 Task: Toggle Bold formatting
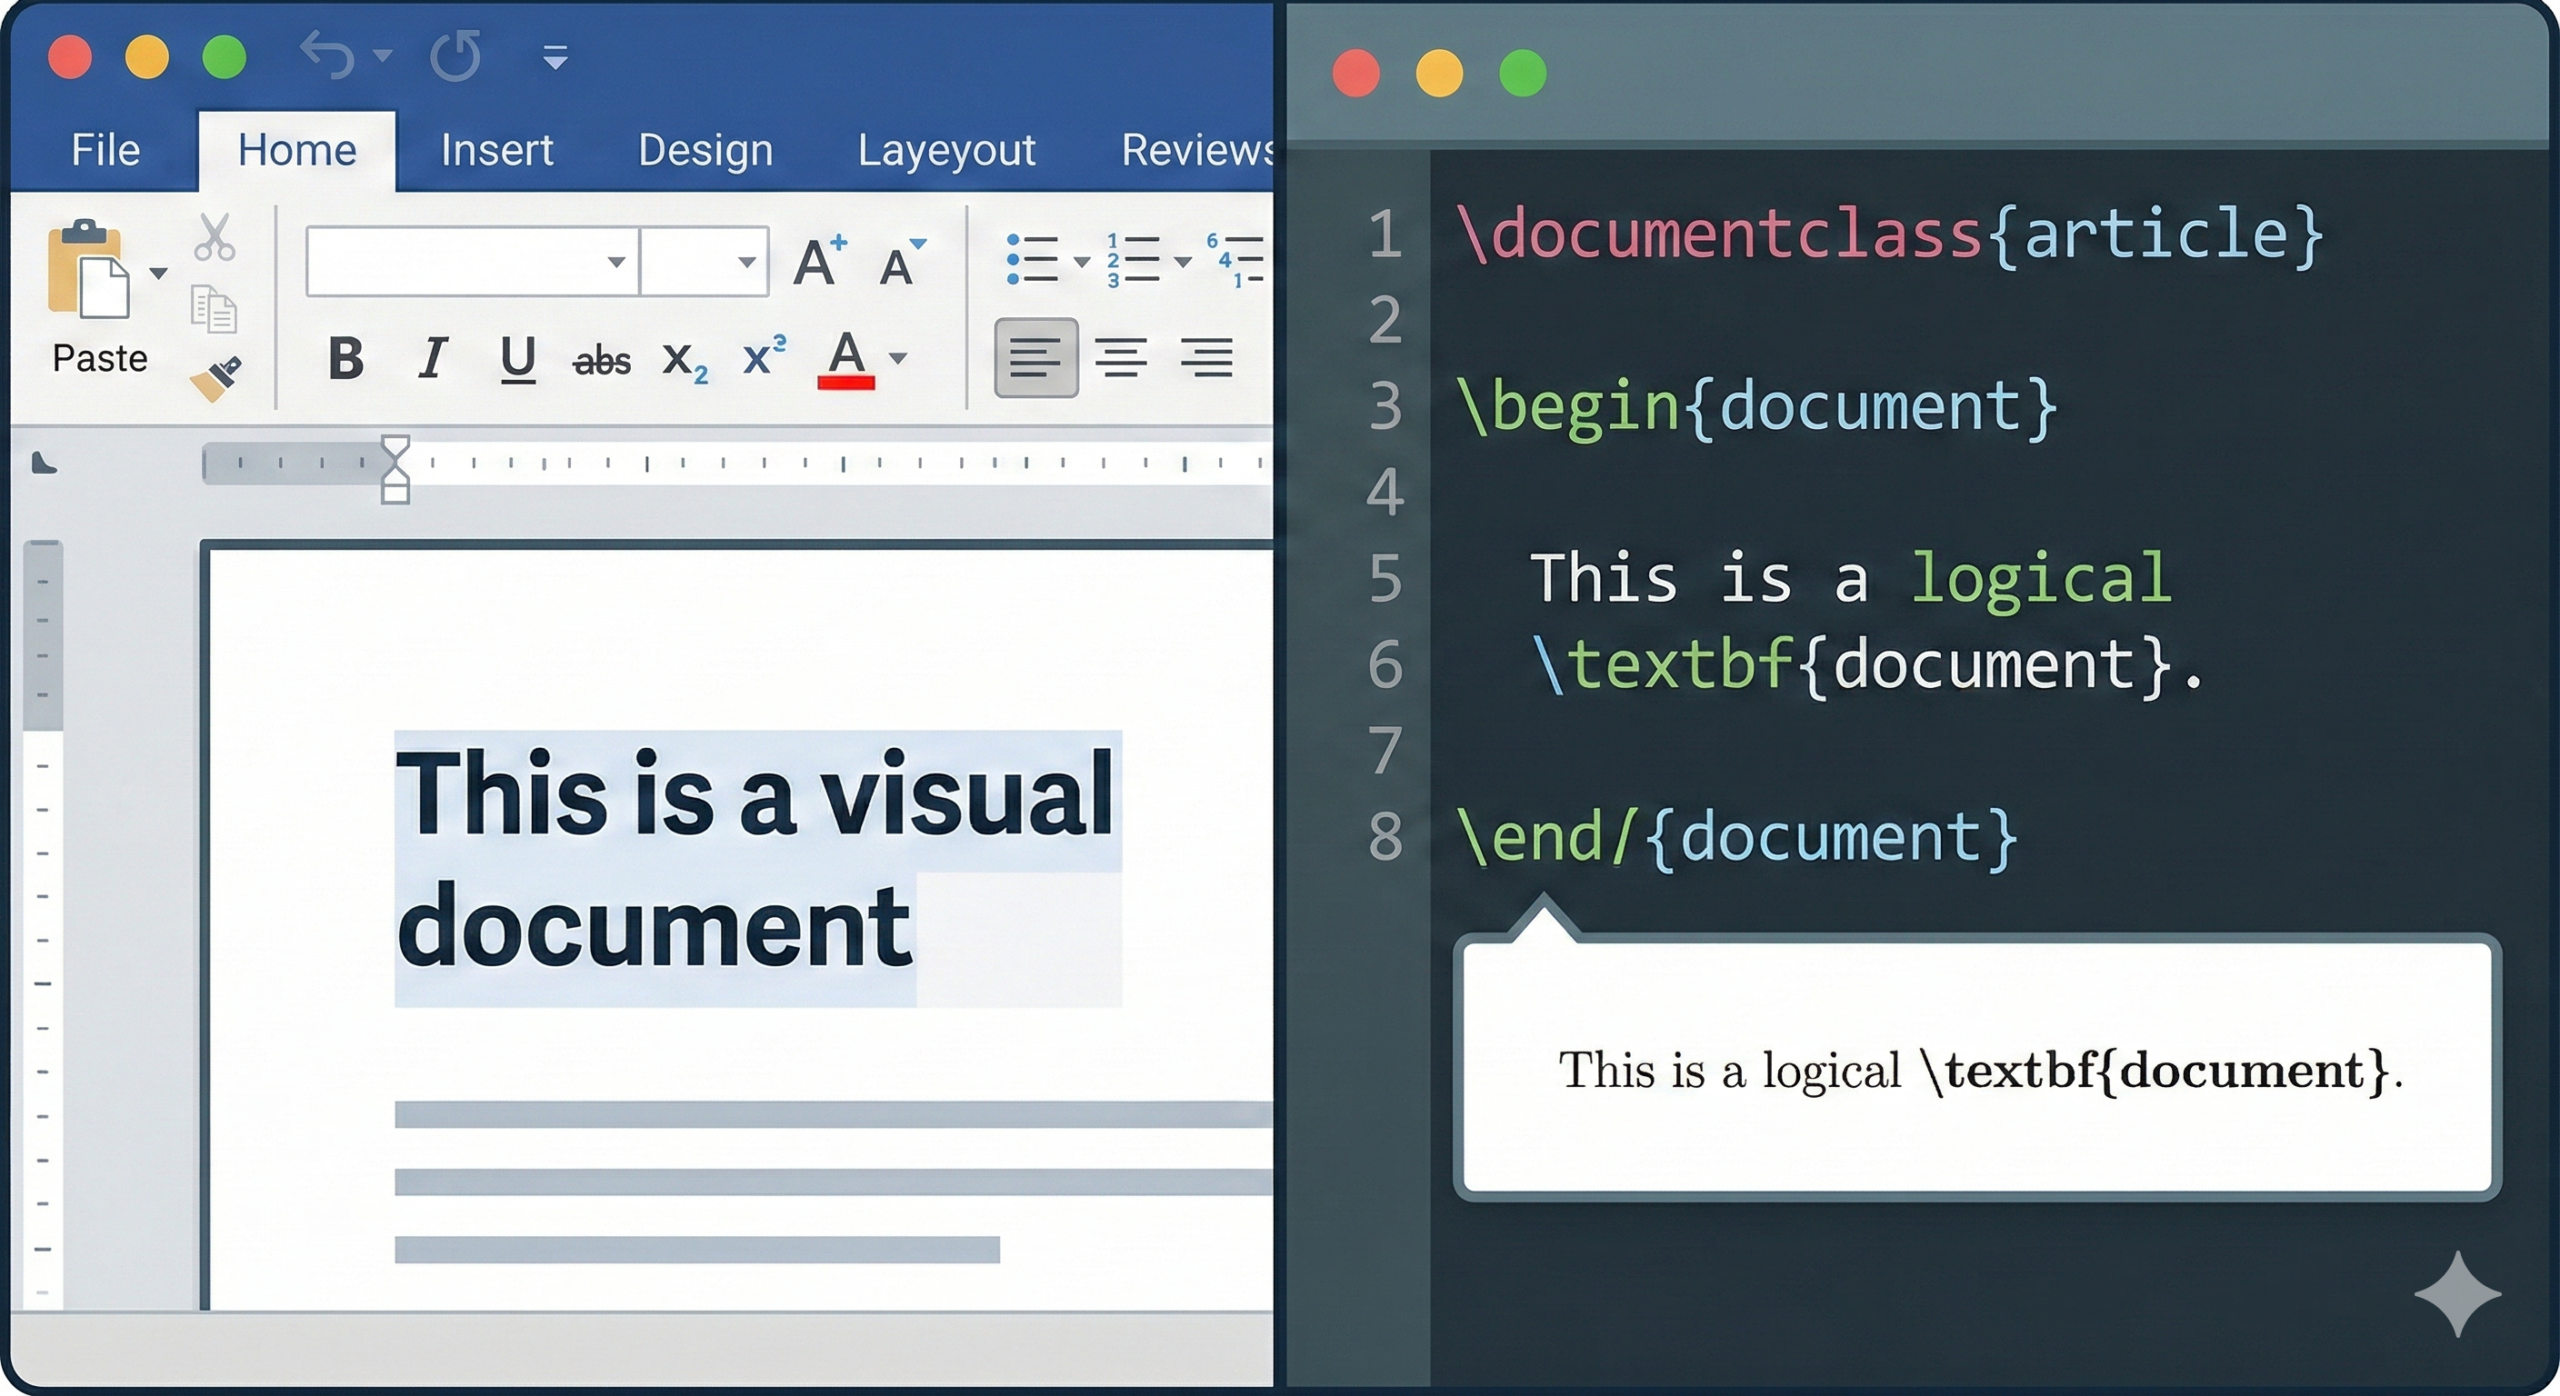point(346,358)
